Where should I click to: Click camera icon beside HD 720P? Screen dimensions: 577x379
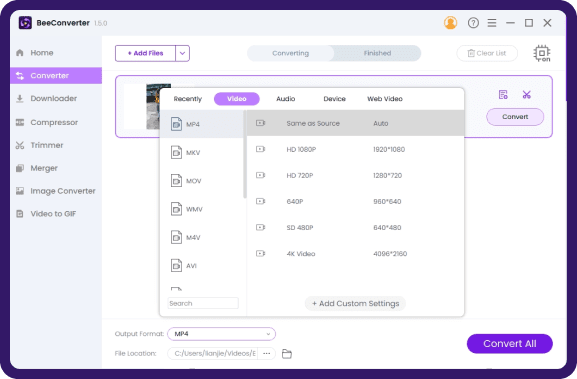[261, 175]
